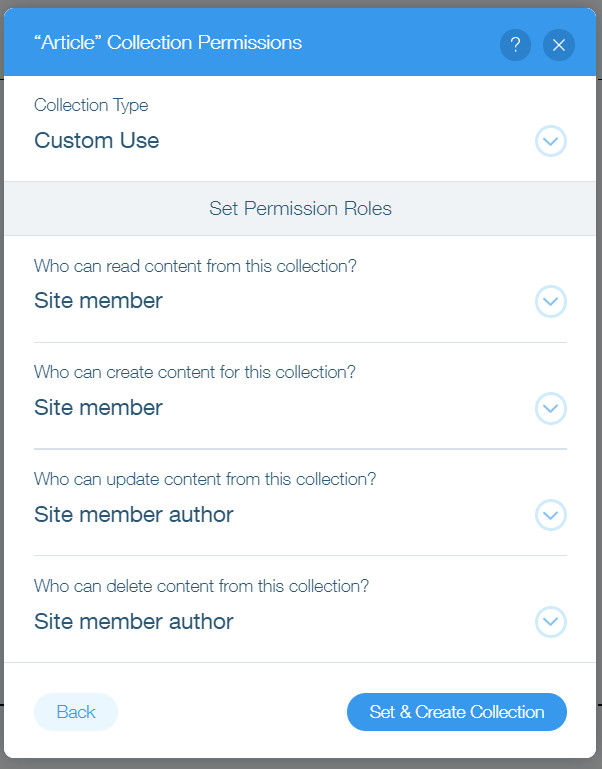The image size is (602, 769).
Task: Close the Collection Permissions dialog
Action: pyautogui.click(x=559, y=45)
